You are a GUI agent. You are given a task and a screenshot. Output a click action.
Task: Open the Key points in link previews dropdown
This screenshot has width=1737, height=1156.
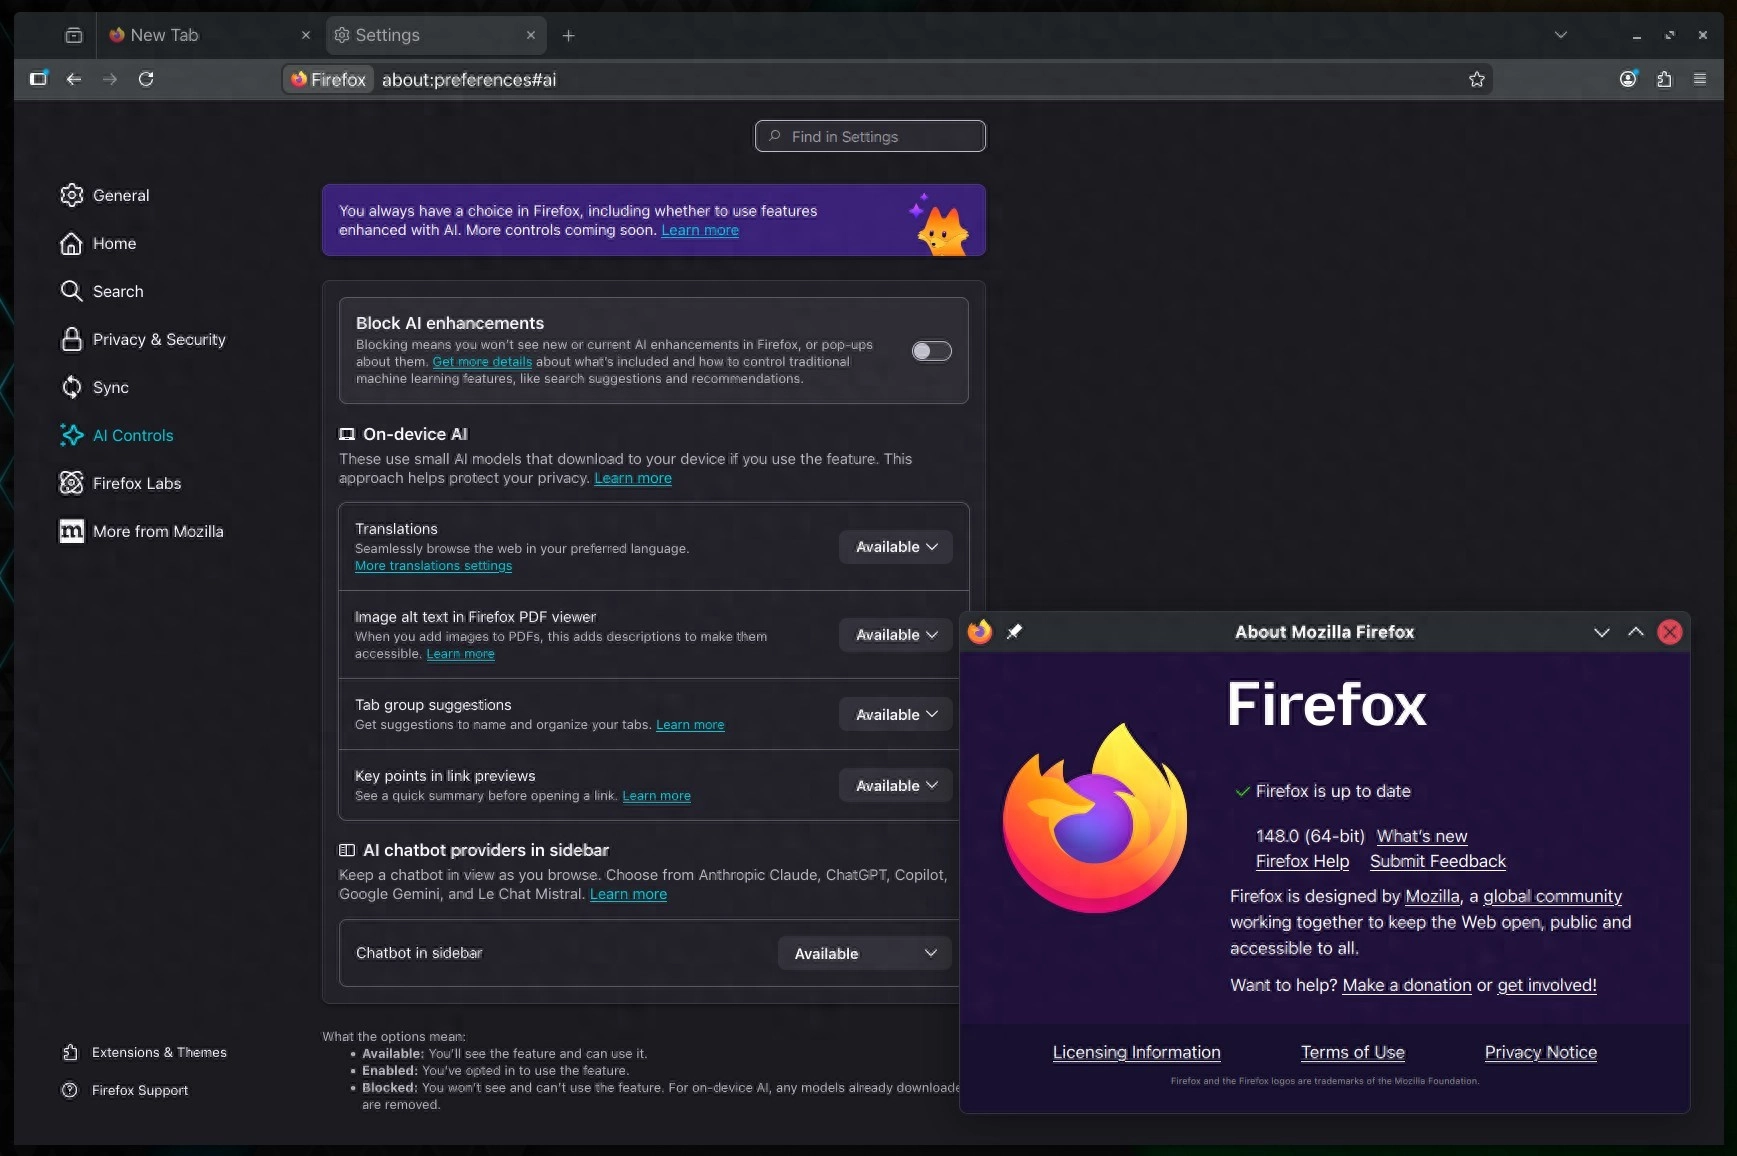point(894,785)
